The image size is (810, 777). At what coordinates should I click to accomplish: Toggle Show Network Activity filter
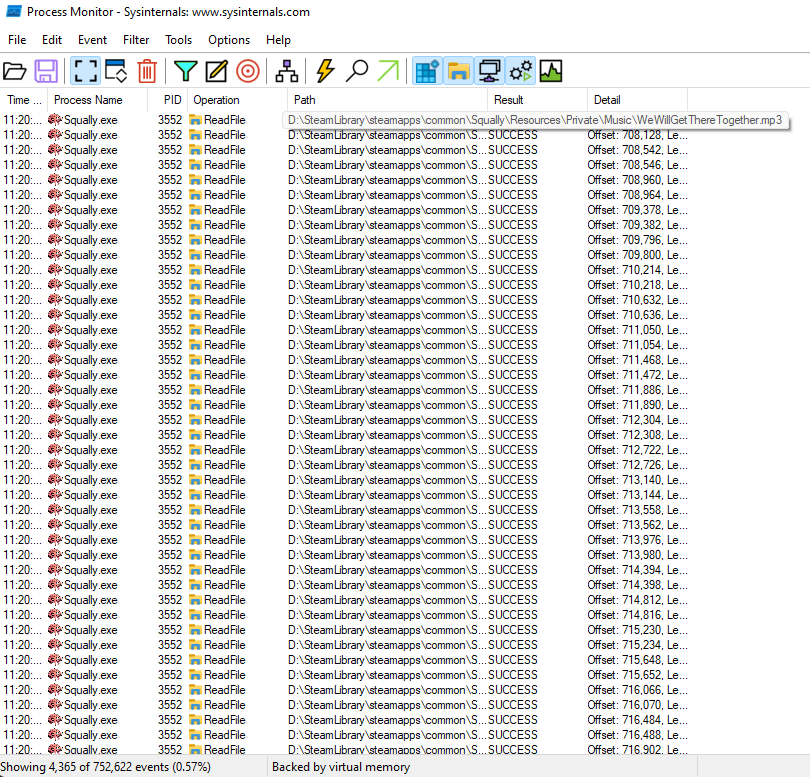[x=489, y=71]
